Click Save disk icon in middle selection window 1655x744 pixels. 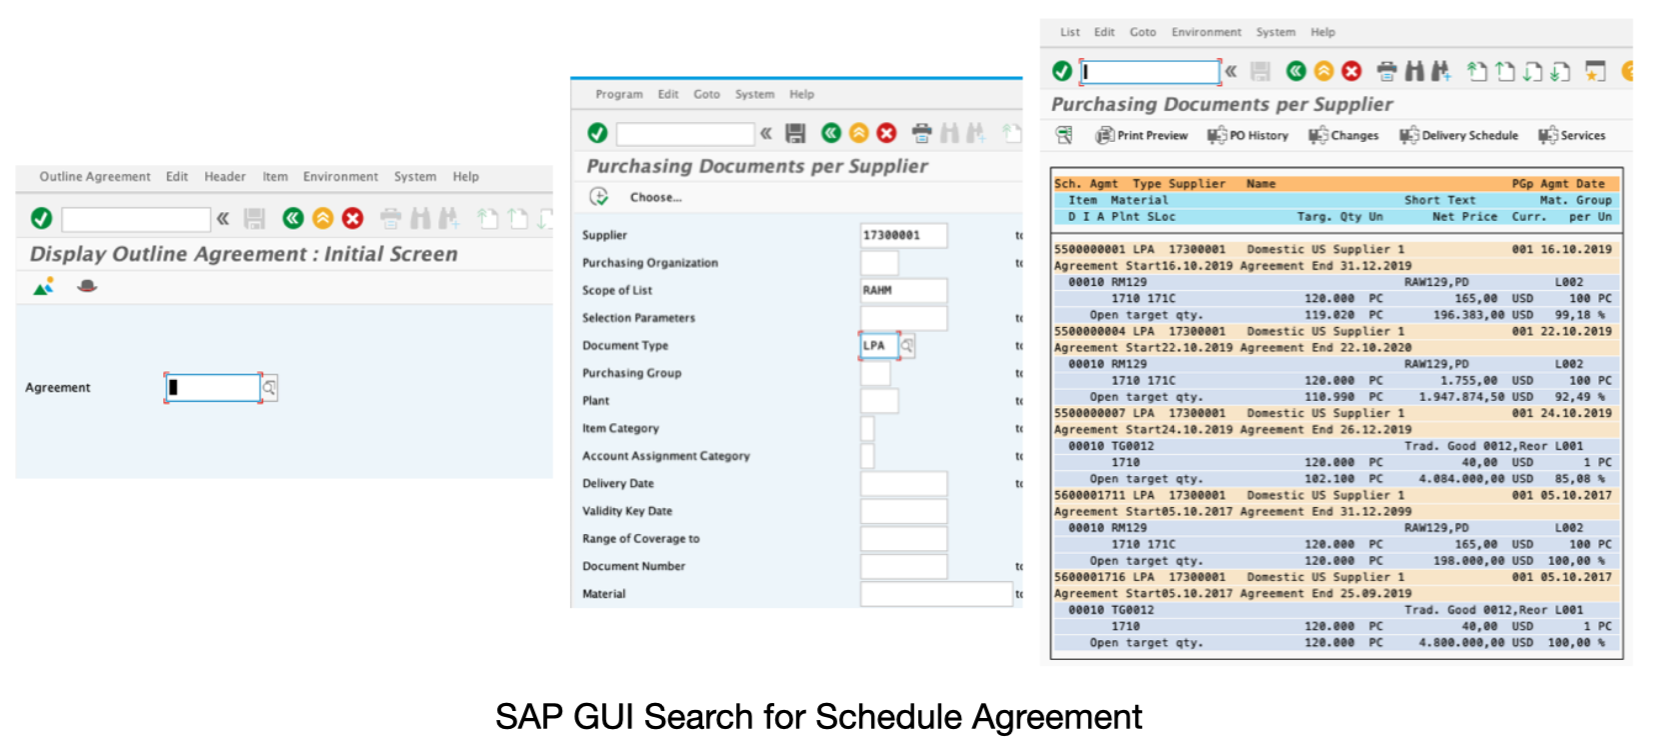tap(796, 133)
